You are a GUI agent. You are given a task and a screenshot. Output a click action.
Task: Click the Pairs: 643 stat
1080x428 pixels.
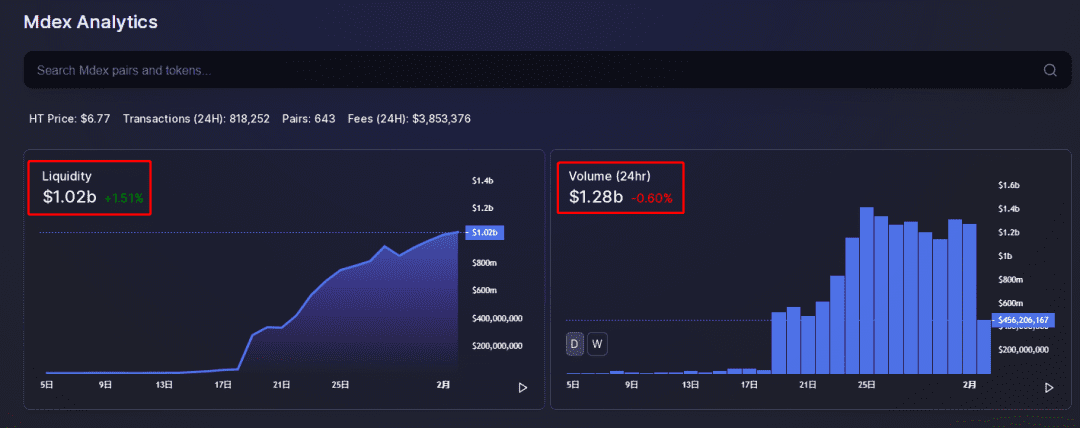309,119
